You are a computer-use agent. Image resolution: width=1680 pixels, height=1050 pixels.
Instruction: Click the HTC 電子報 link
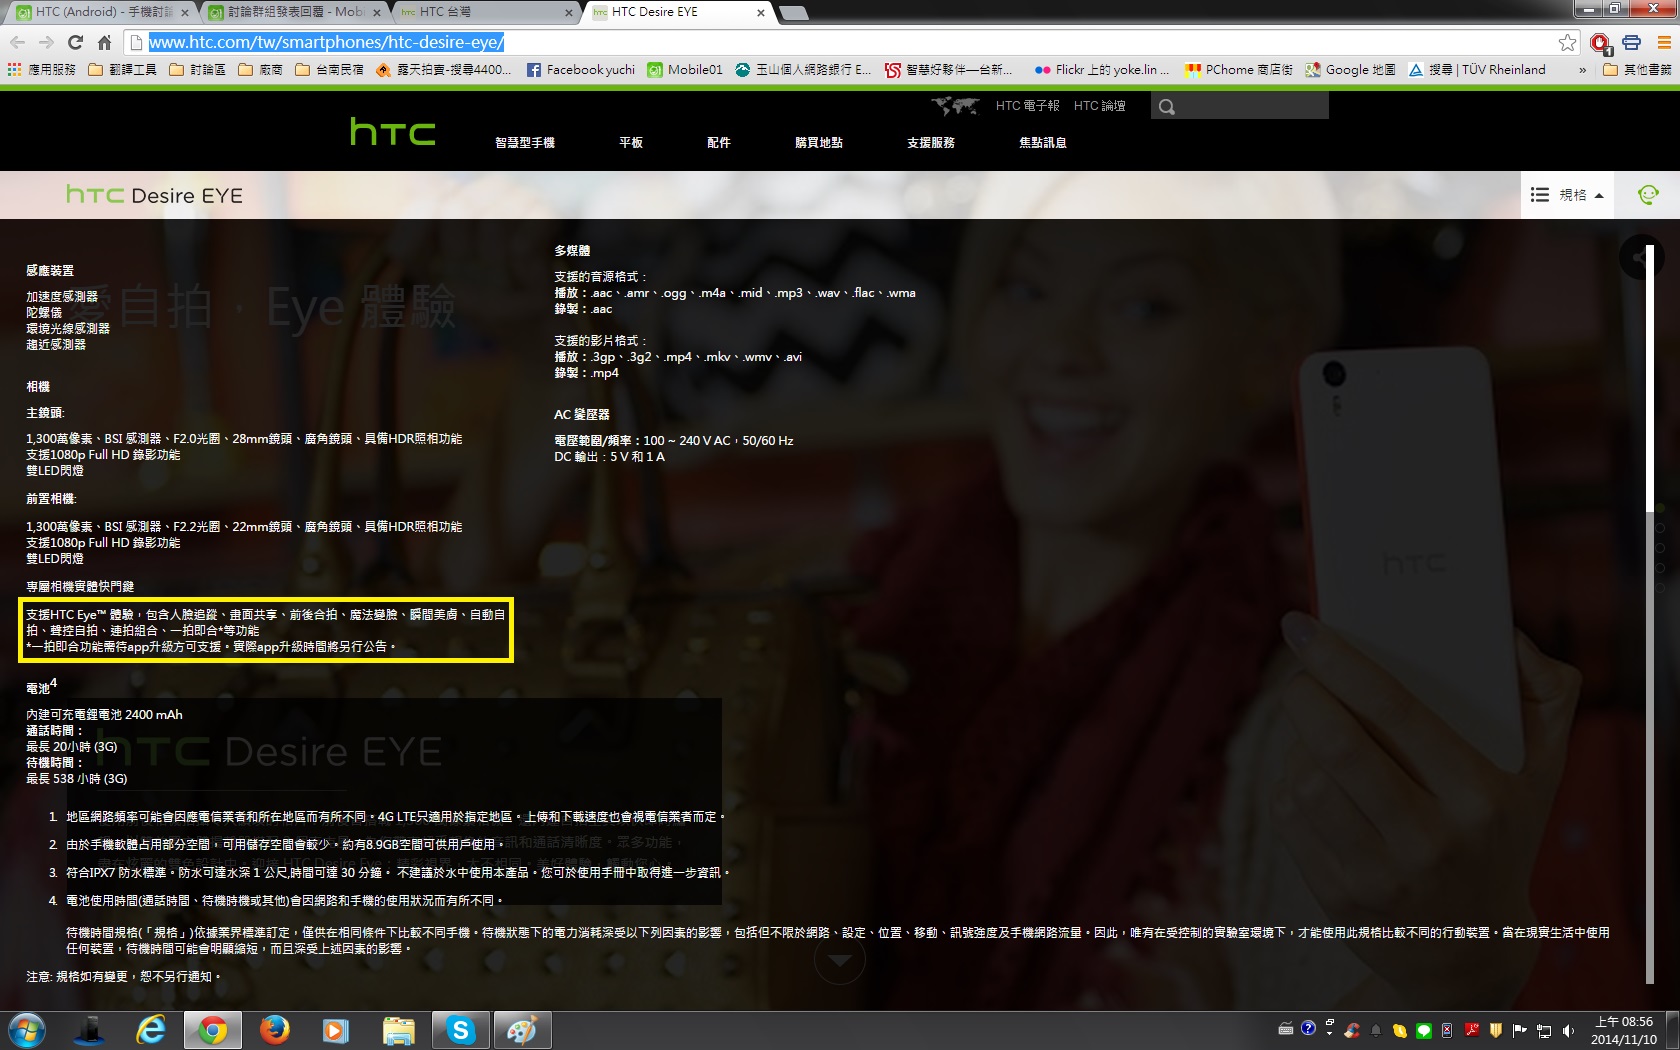click(x=1027, y=106)
